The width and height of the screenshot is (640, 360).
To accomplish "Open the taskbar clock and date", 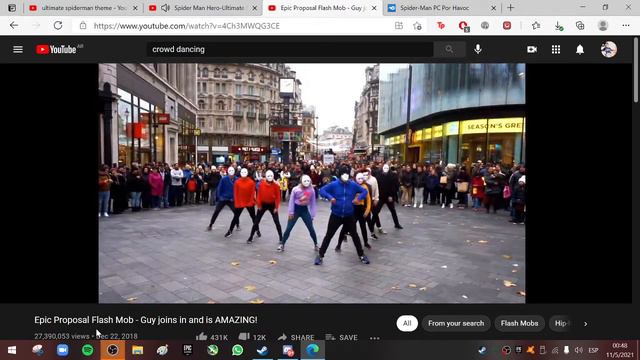I will 620,350.
